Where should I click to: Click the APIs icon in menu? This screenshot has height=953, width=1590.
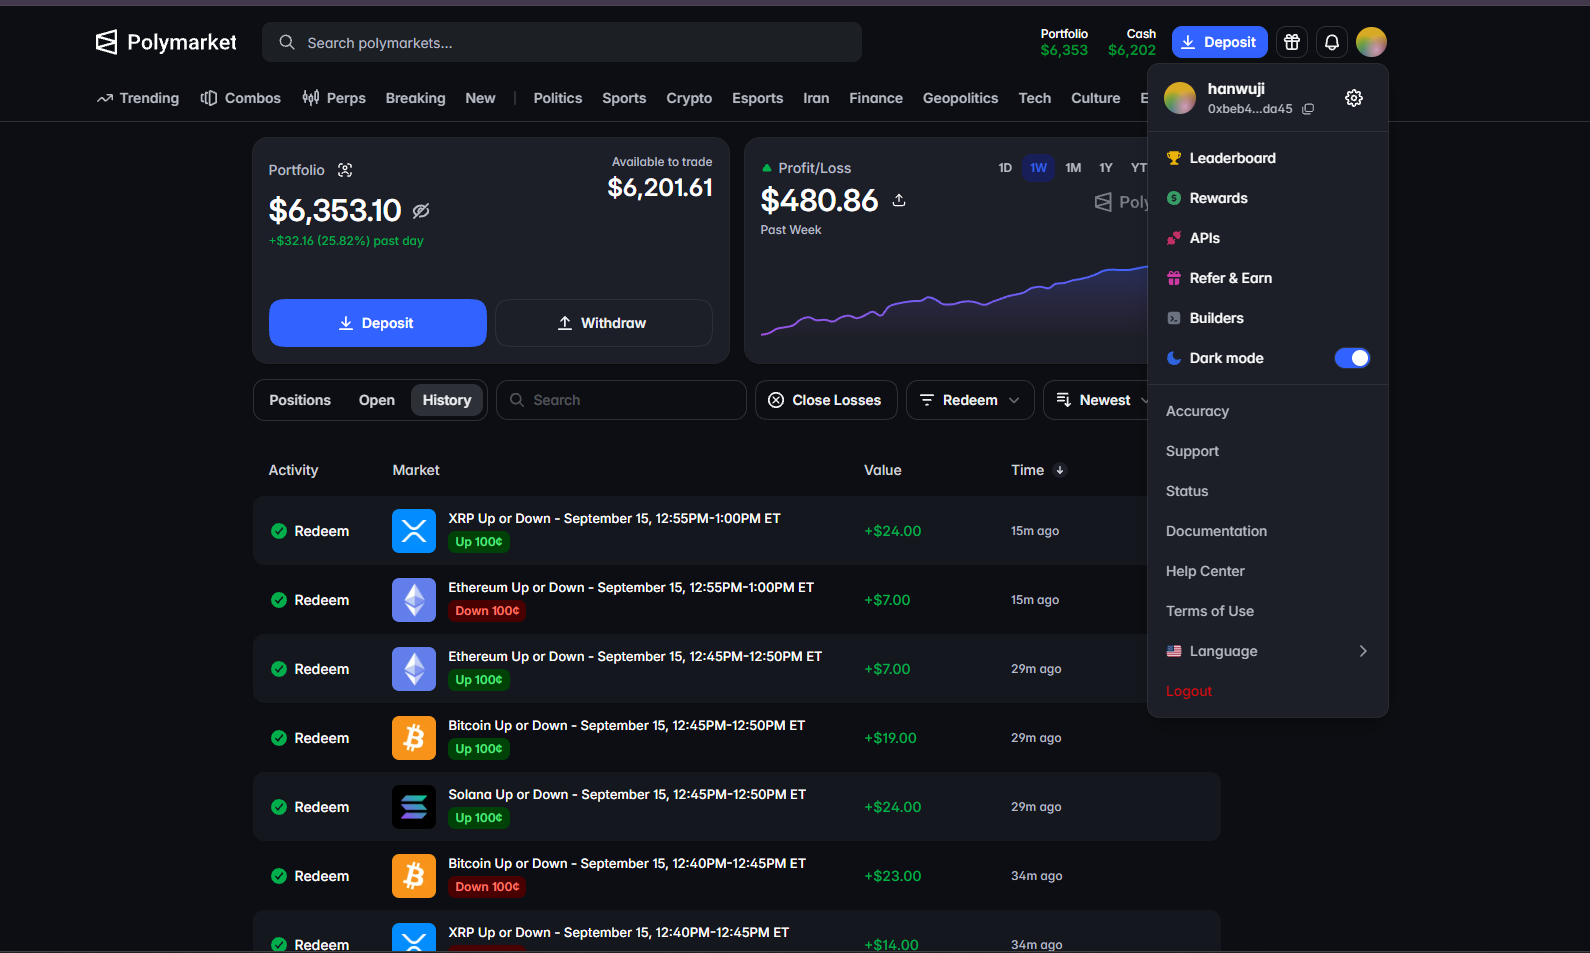pos(1174,238)
